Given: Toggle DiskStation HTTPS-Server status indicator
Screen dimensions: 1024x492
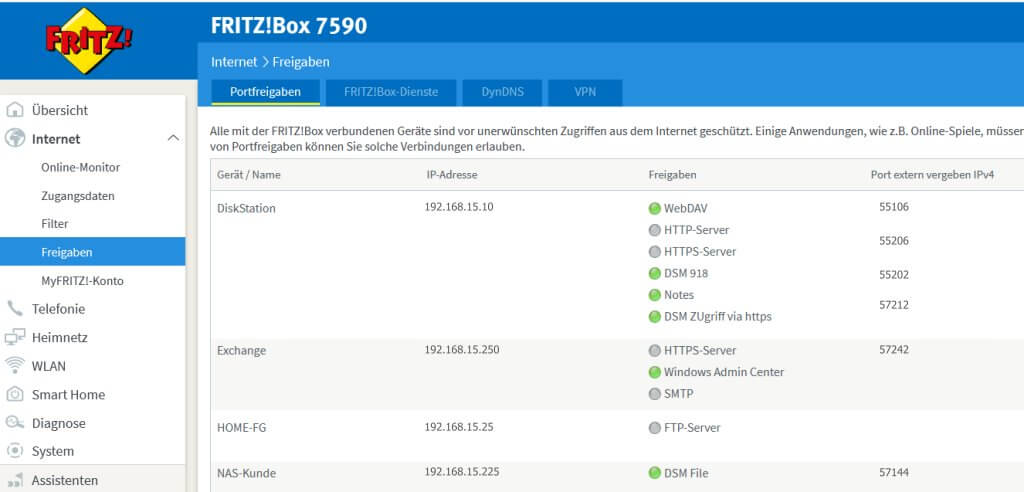Looking at the screenshot, I should pos(654,252).
